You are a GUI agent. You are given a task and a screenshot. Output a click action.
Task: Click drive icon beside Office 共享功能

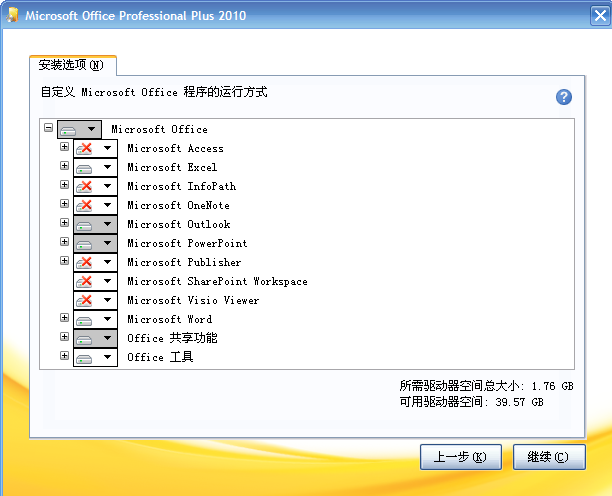[x=84, y=339]
